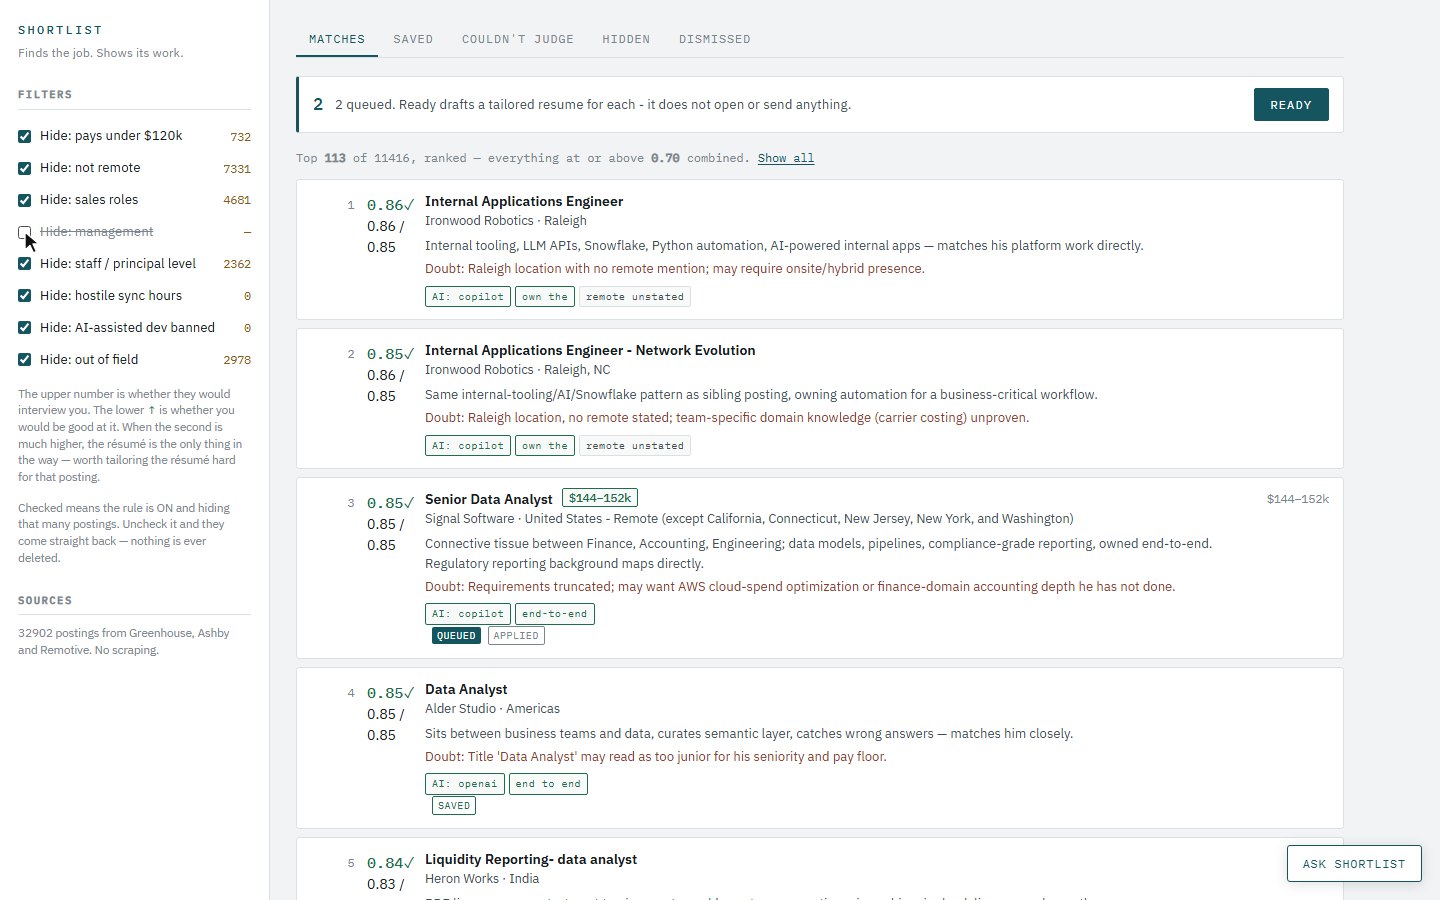The width and height of the screenshot is (1440, 900).
Task: Click the Ready button
Action: (x=1291, y=105)
